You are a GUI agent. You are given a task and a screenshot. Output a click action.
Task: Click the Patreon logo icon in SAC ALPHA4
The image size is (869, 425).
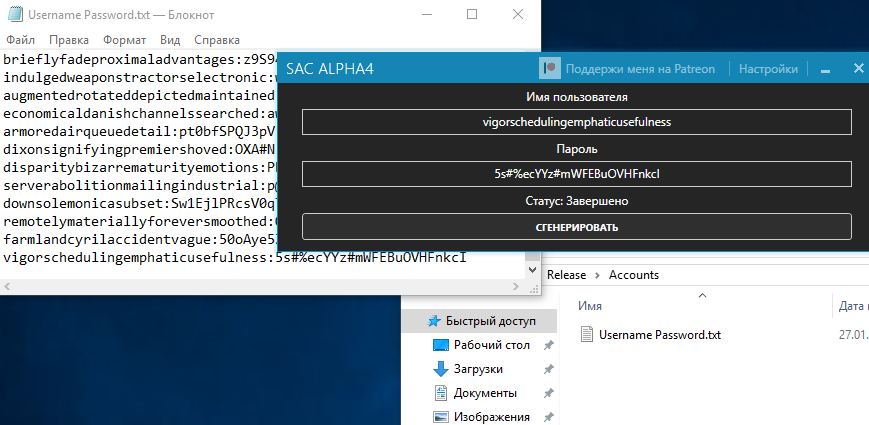(550, 69)
